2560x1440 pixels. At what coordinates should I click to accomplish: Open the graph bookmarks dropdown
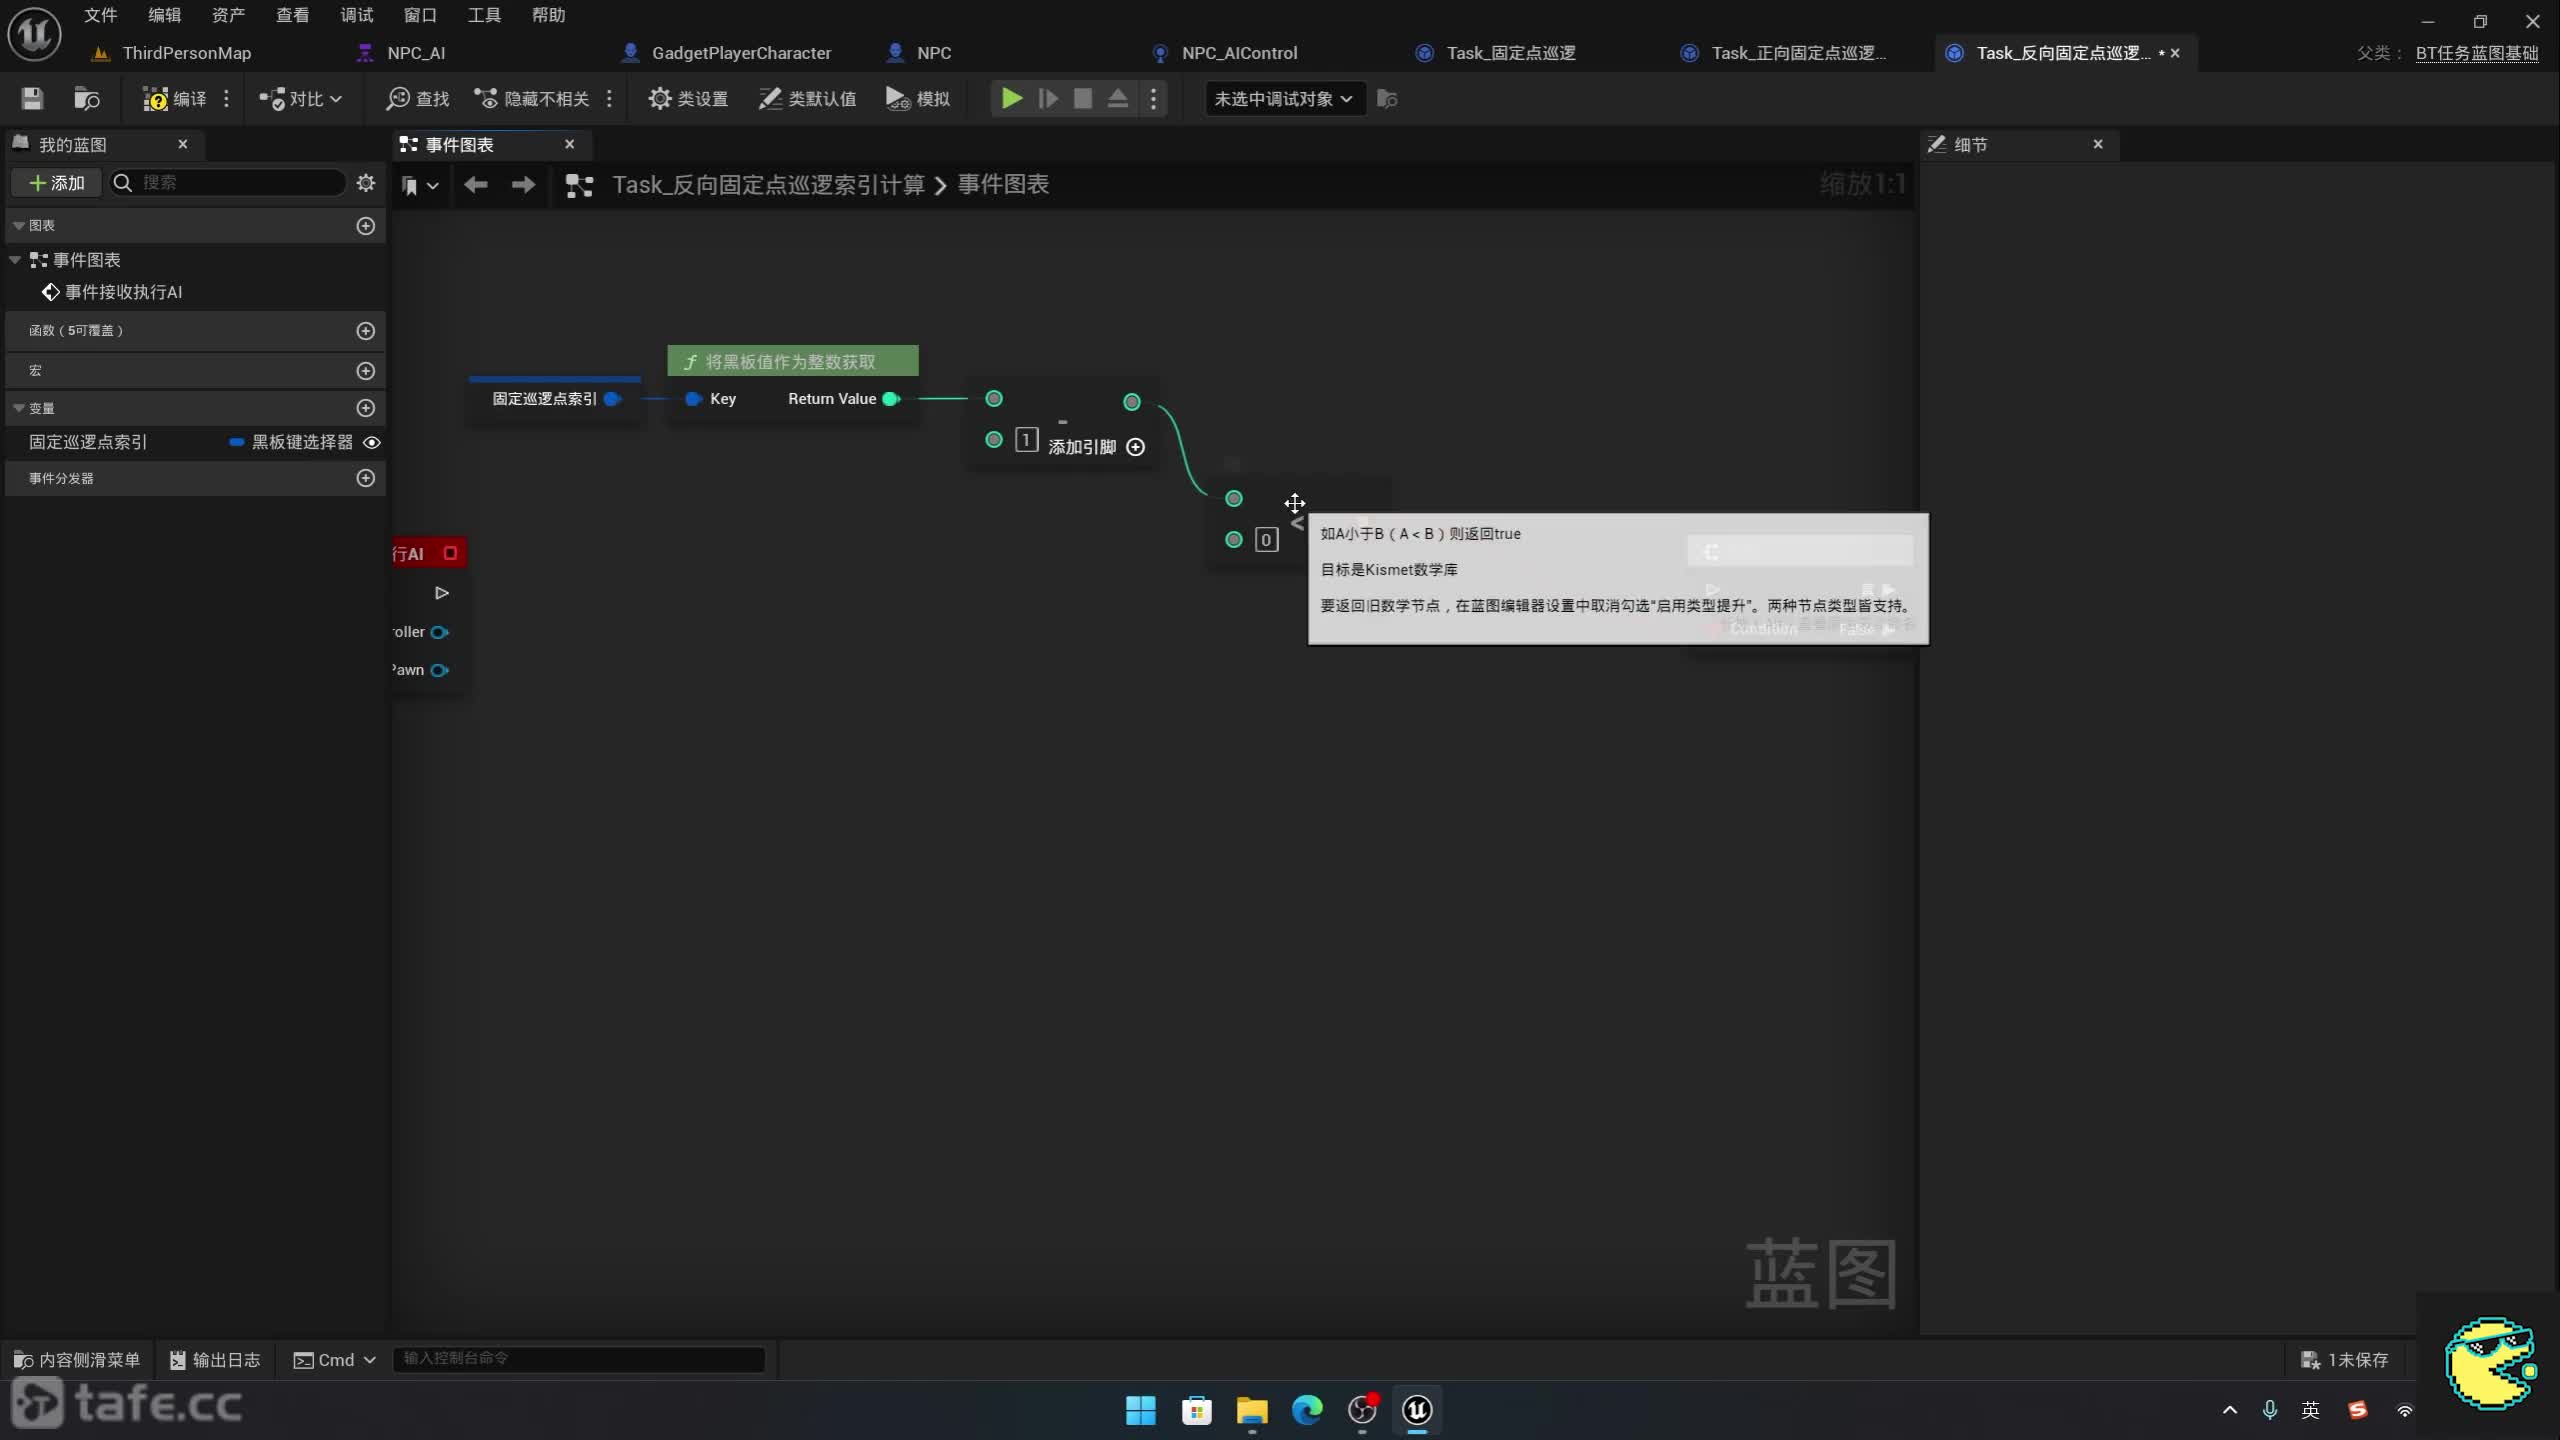[419, 185]
